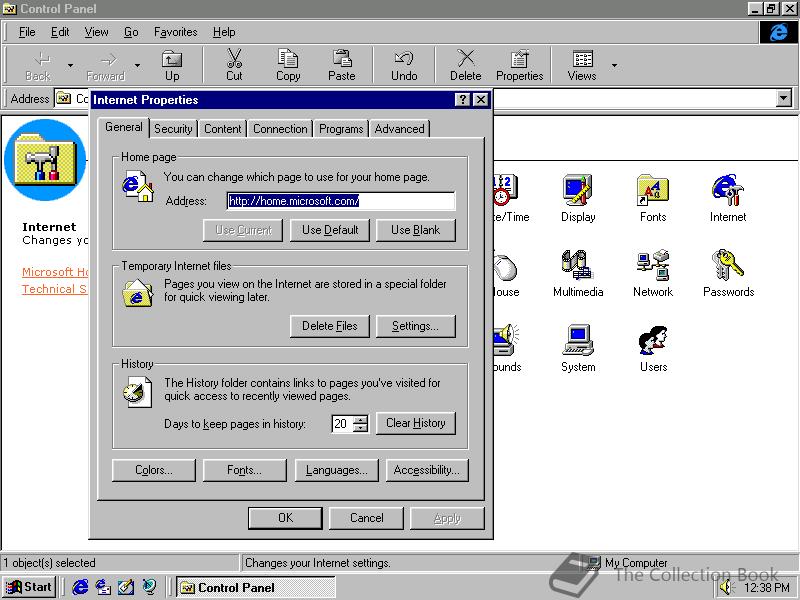Click Delete Files button
The image size is (800, 600).
click(x=330, y=326)
